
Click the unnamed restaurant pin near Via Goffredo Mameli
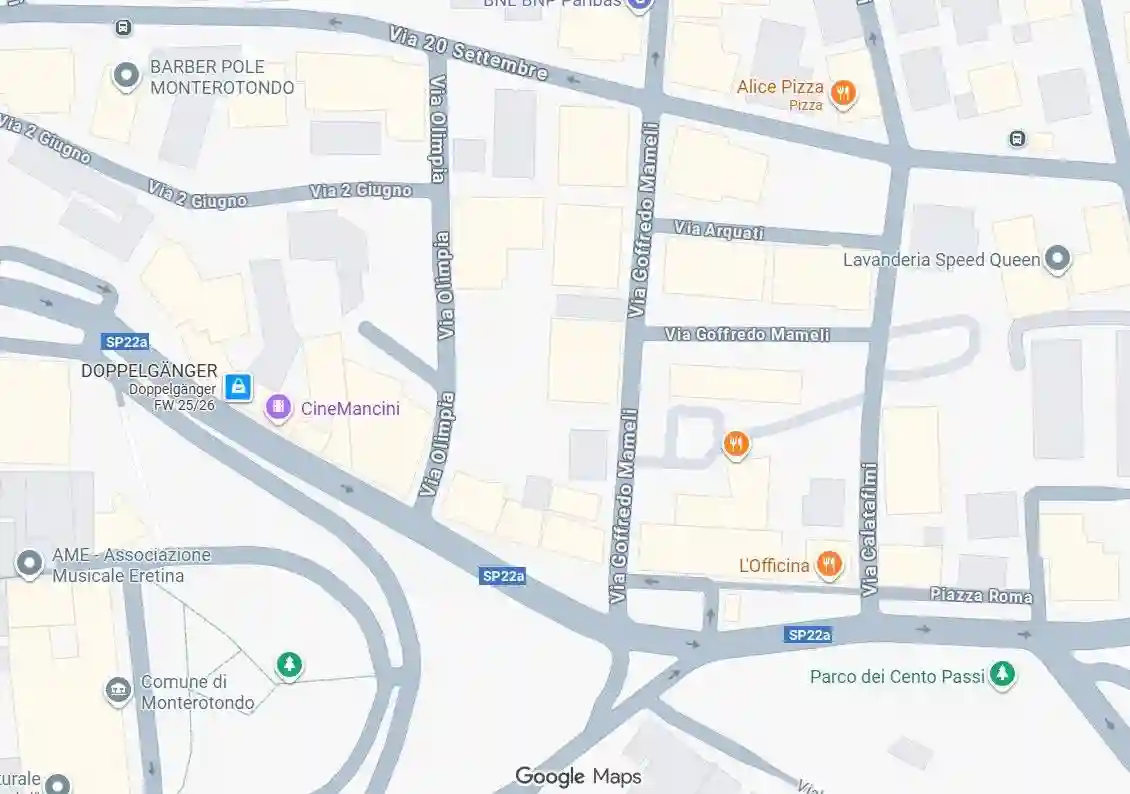coord(736,445)
